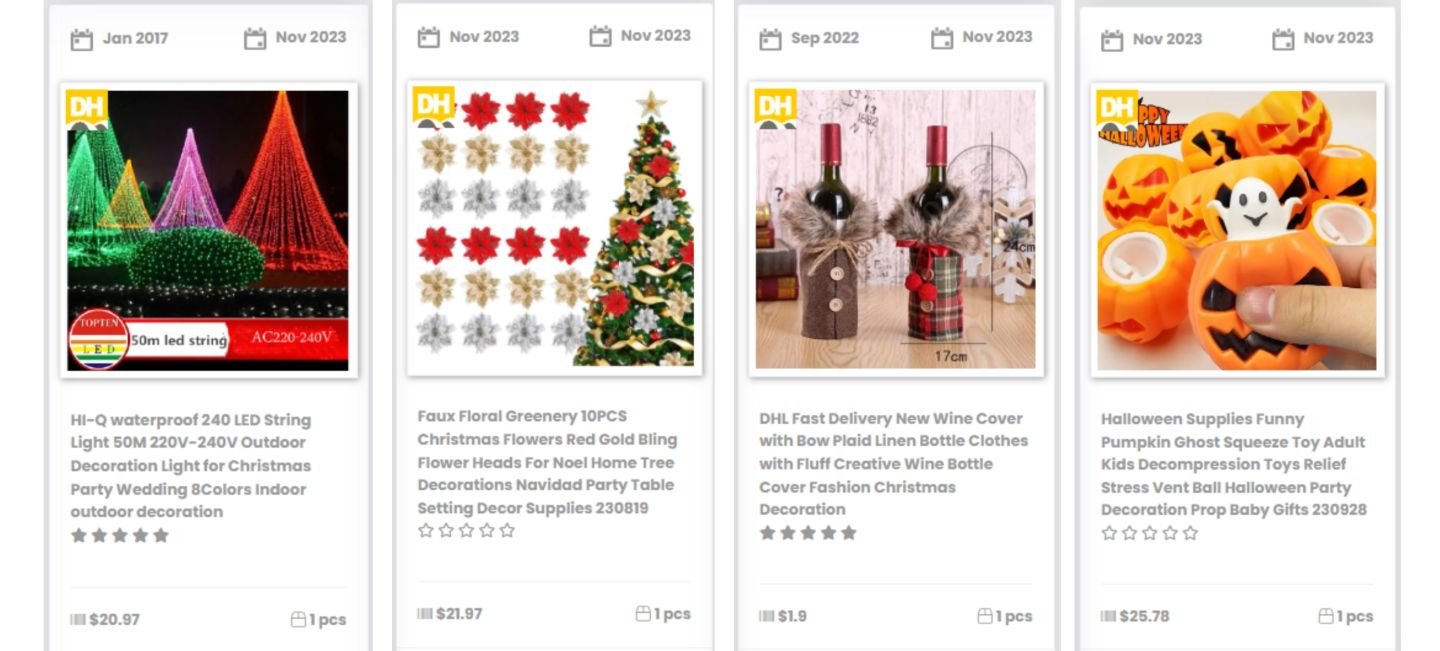Open Faux Floral Greenery Christmas Flowers title
The image size is (1440, 651).
[547, 462]
